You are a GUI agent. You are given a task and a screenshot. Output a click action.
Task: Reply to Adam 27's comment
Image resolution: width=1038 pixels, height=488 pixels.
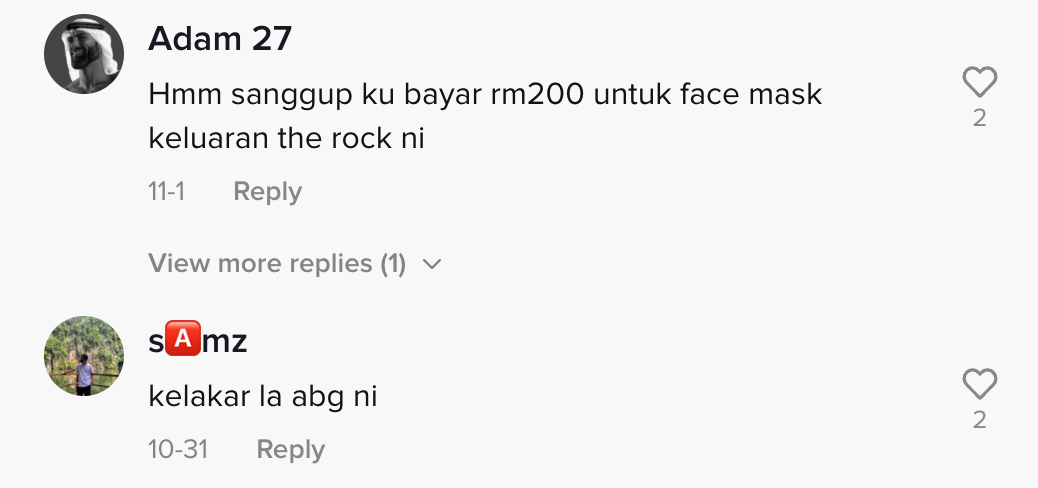point(267,191)
